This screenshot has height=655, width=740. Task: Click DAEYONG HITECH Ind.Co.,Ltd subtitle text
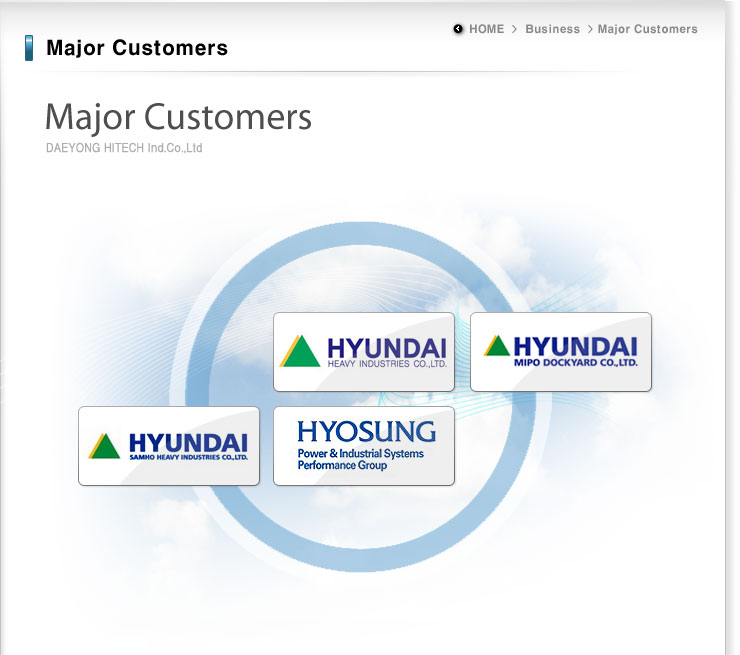coord(124,148)
